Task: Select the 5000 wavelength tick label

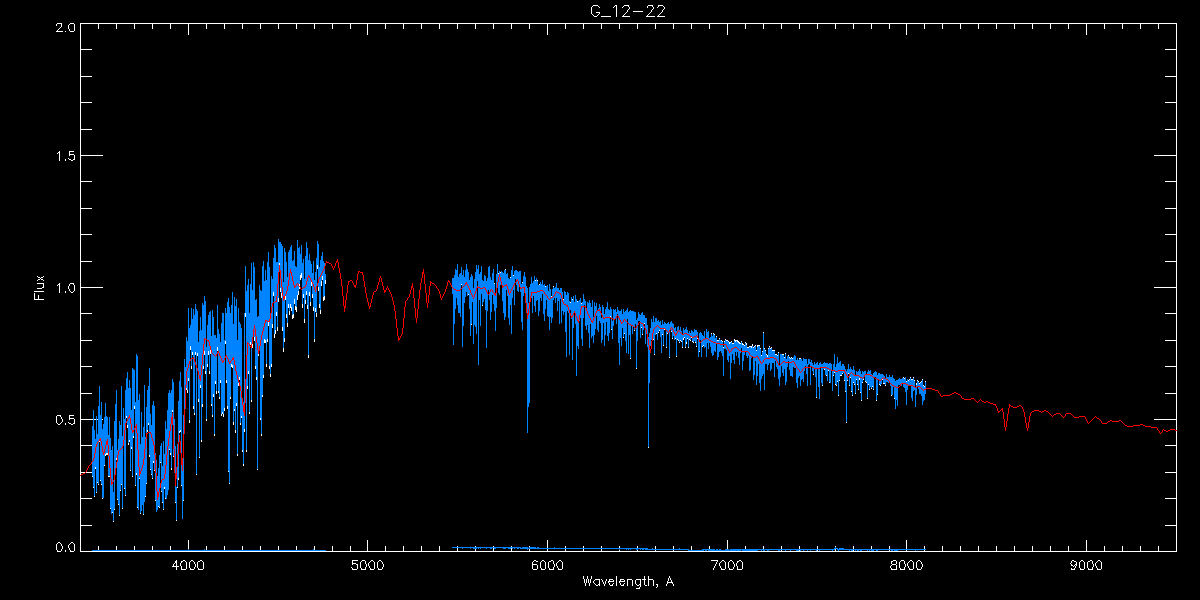Action: (367, 564)
